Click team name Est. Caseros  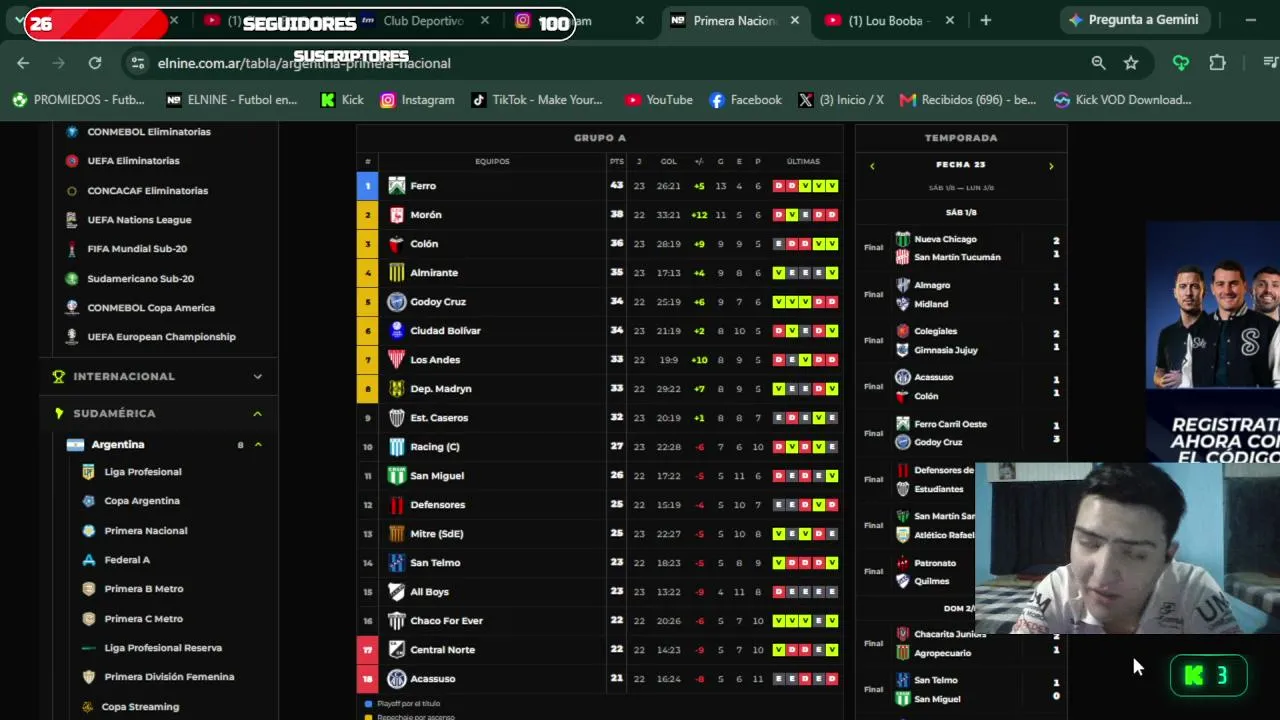point(439,418)
